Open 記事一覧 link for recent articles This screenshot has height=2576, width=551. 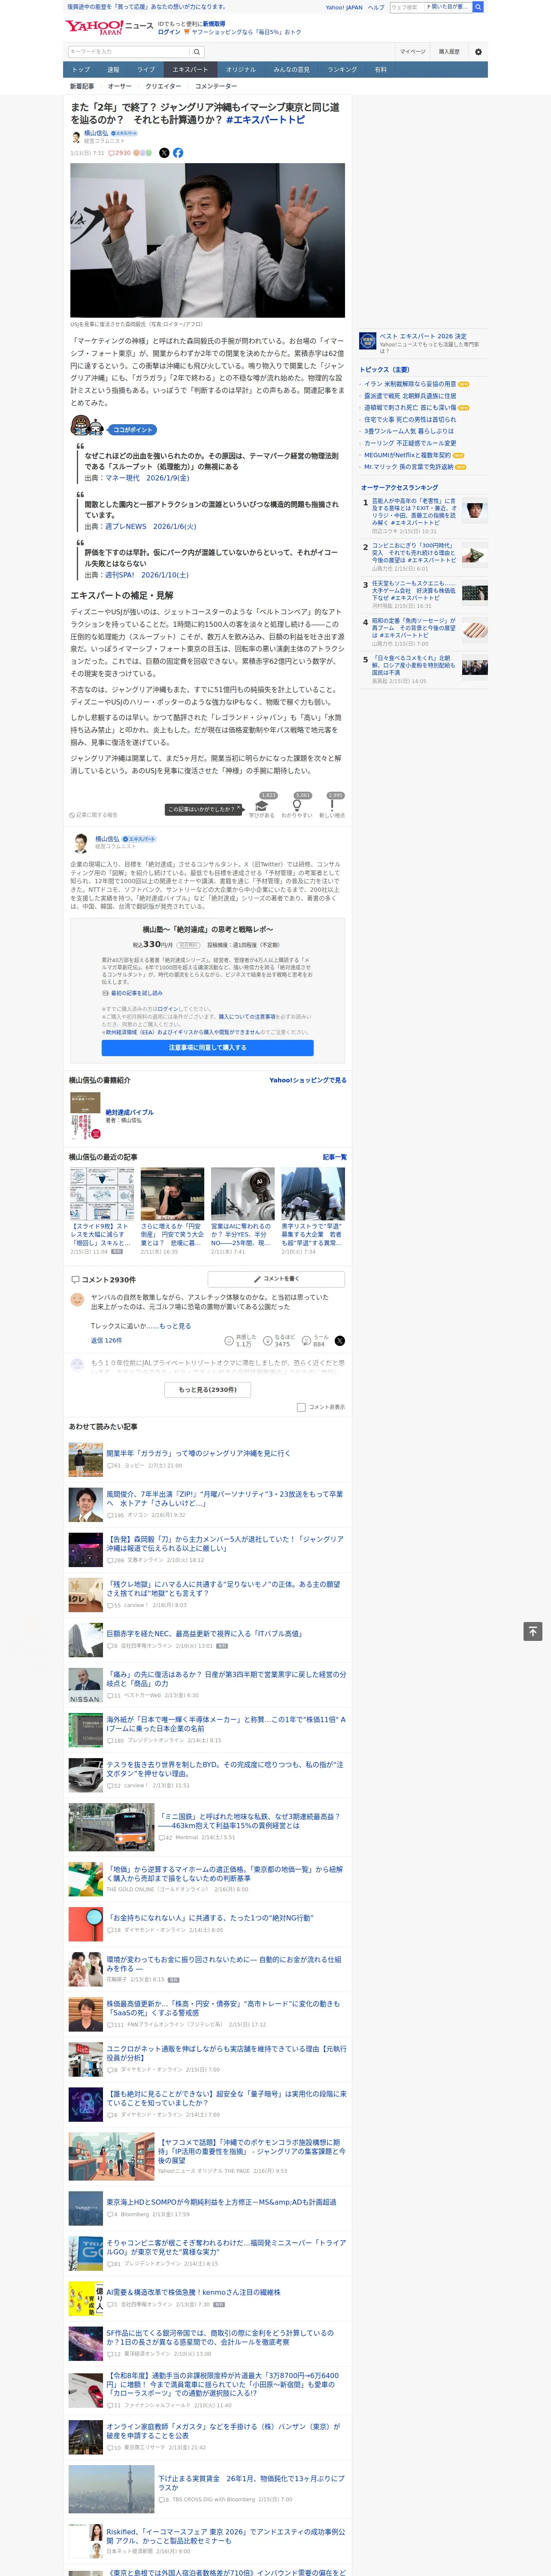pyautogui.click(x=335, y=1157)
